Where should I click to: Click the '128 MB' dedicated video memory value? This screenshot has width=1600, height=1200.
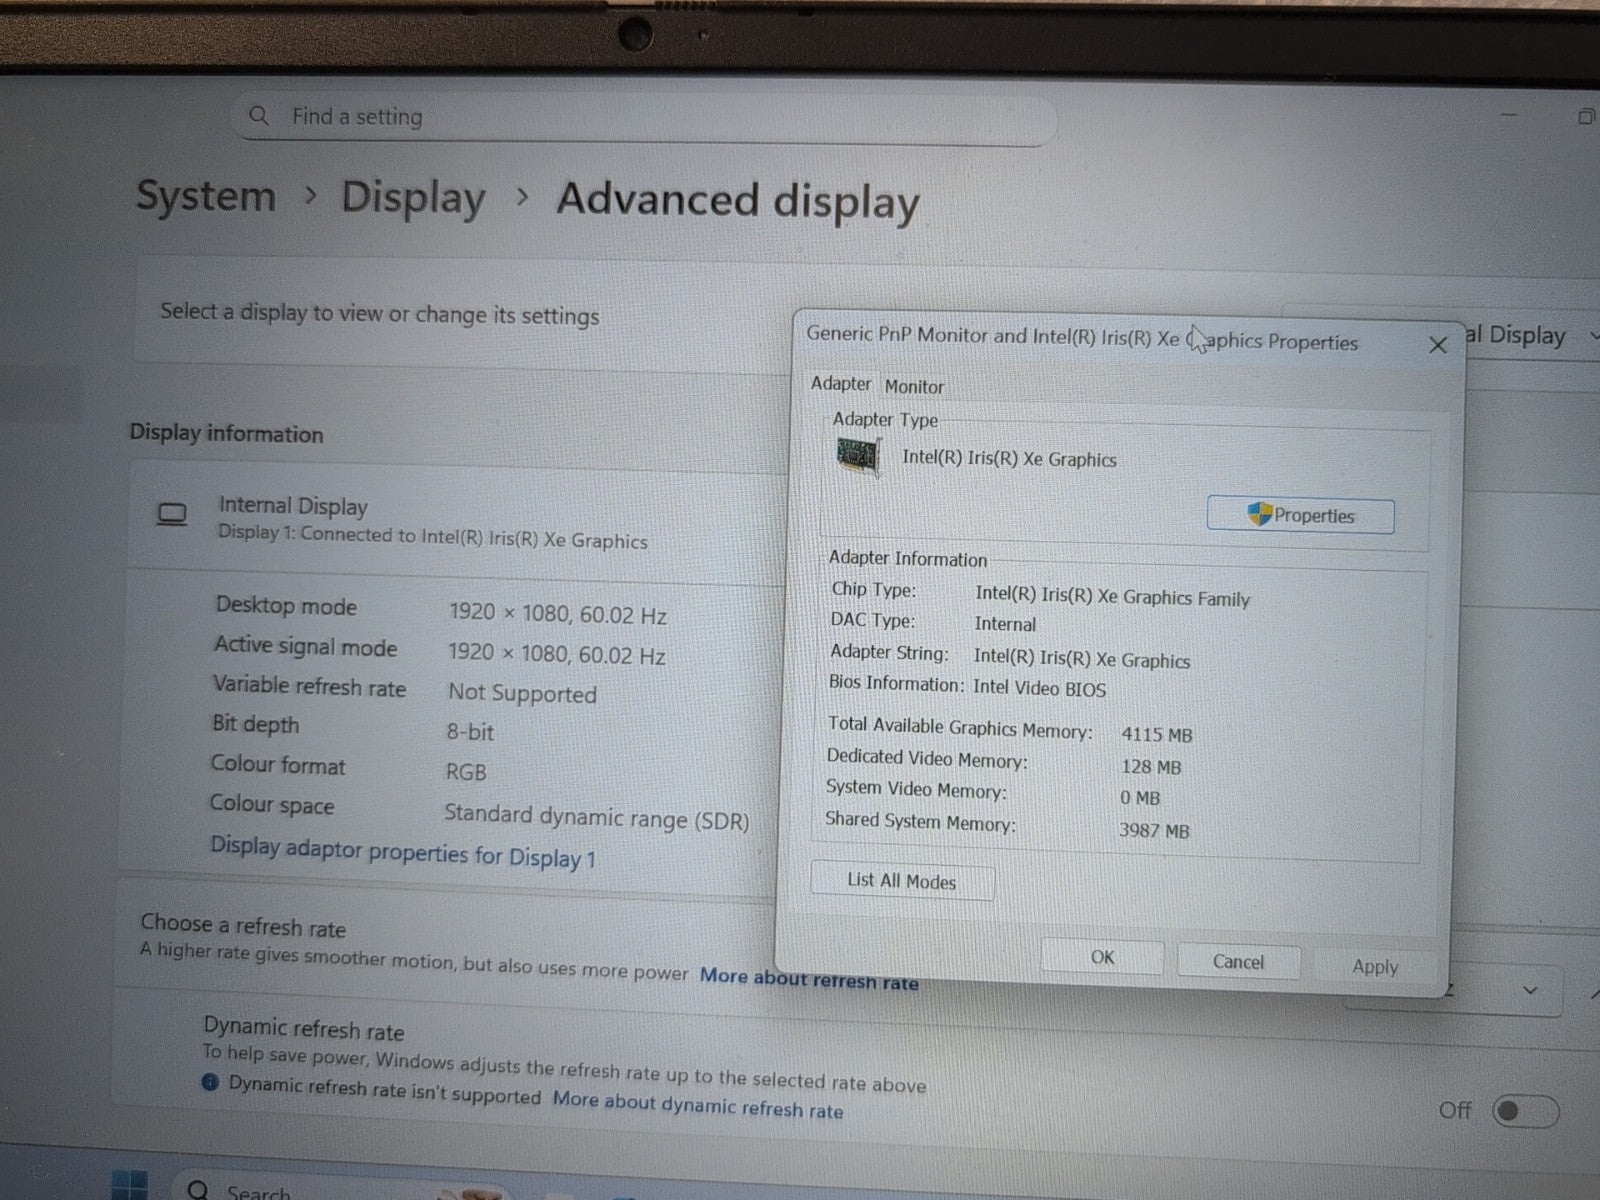[x=1151, y=767]
